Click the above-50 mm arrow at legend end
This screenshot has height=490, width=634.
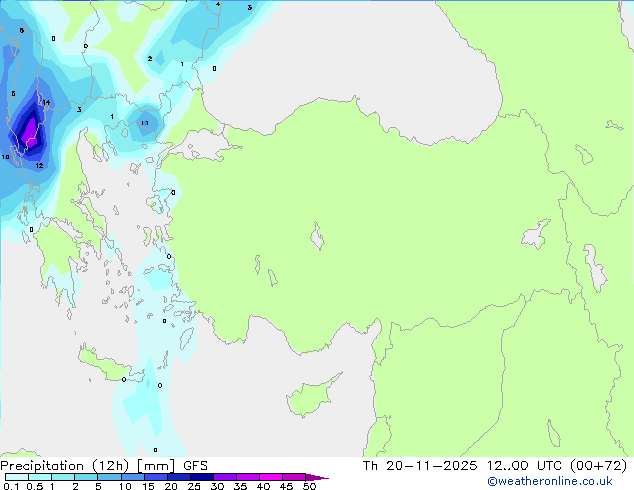coord(317,477)
